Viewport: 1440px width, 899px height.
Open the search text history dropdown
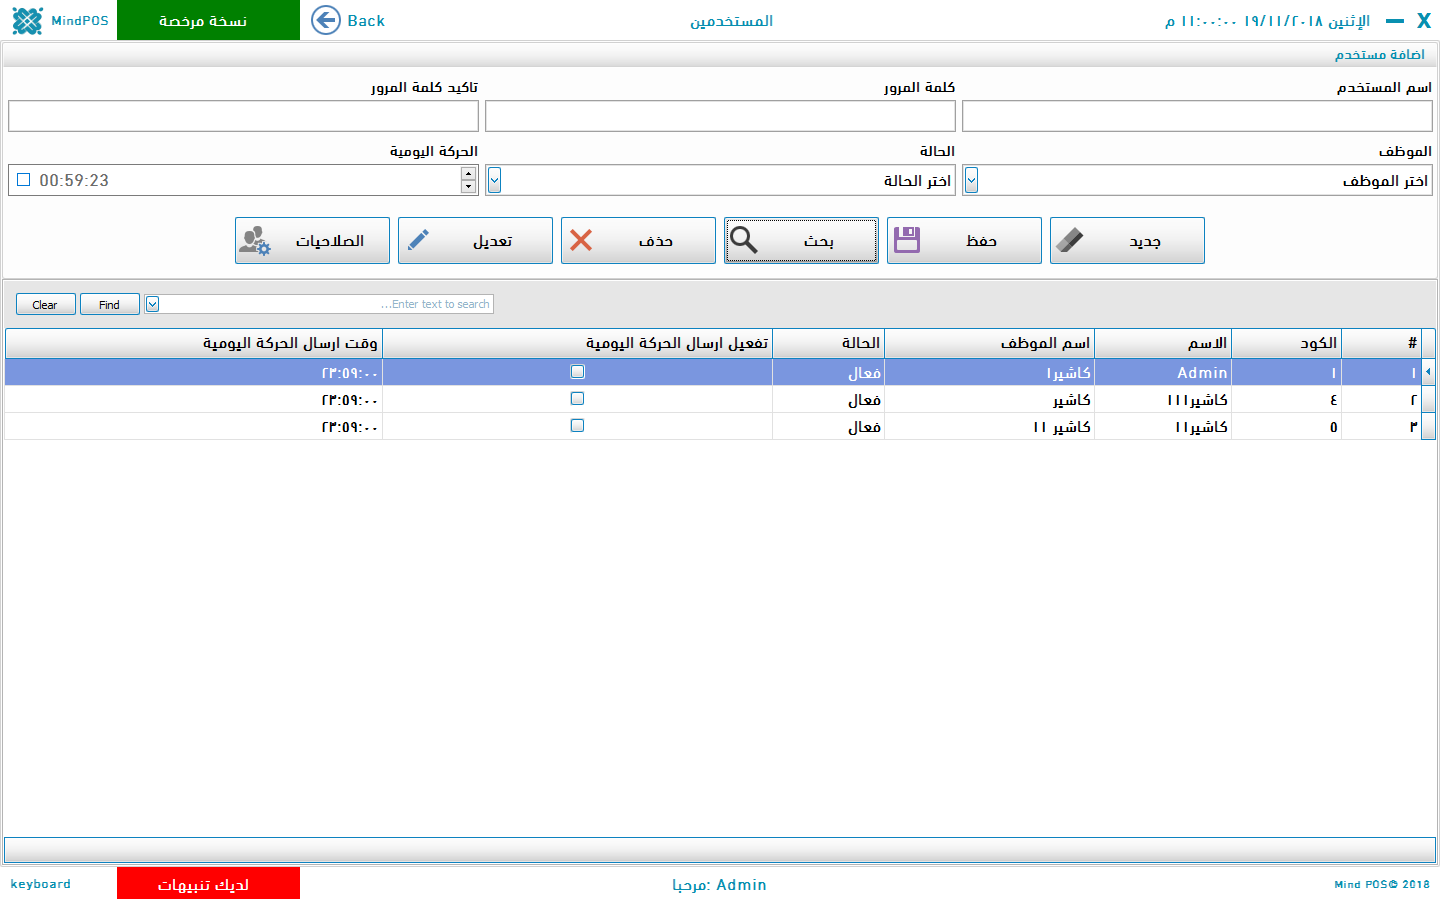click(x=153, y=304)
